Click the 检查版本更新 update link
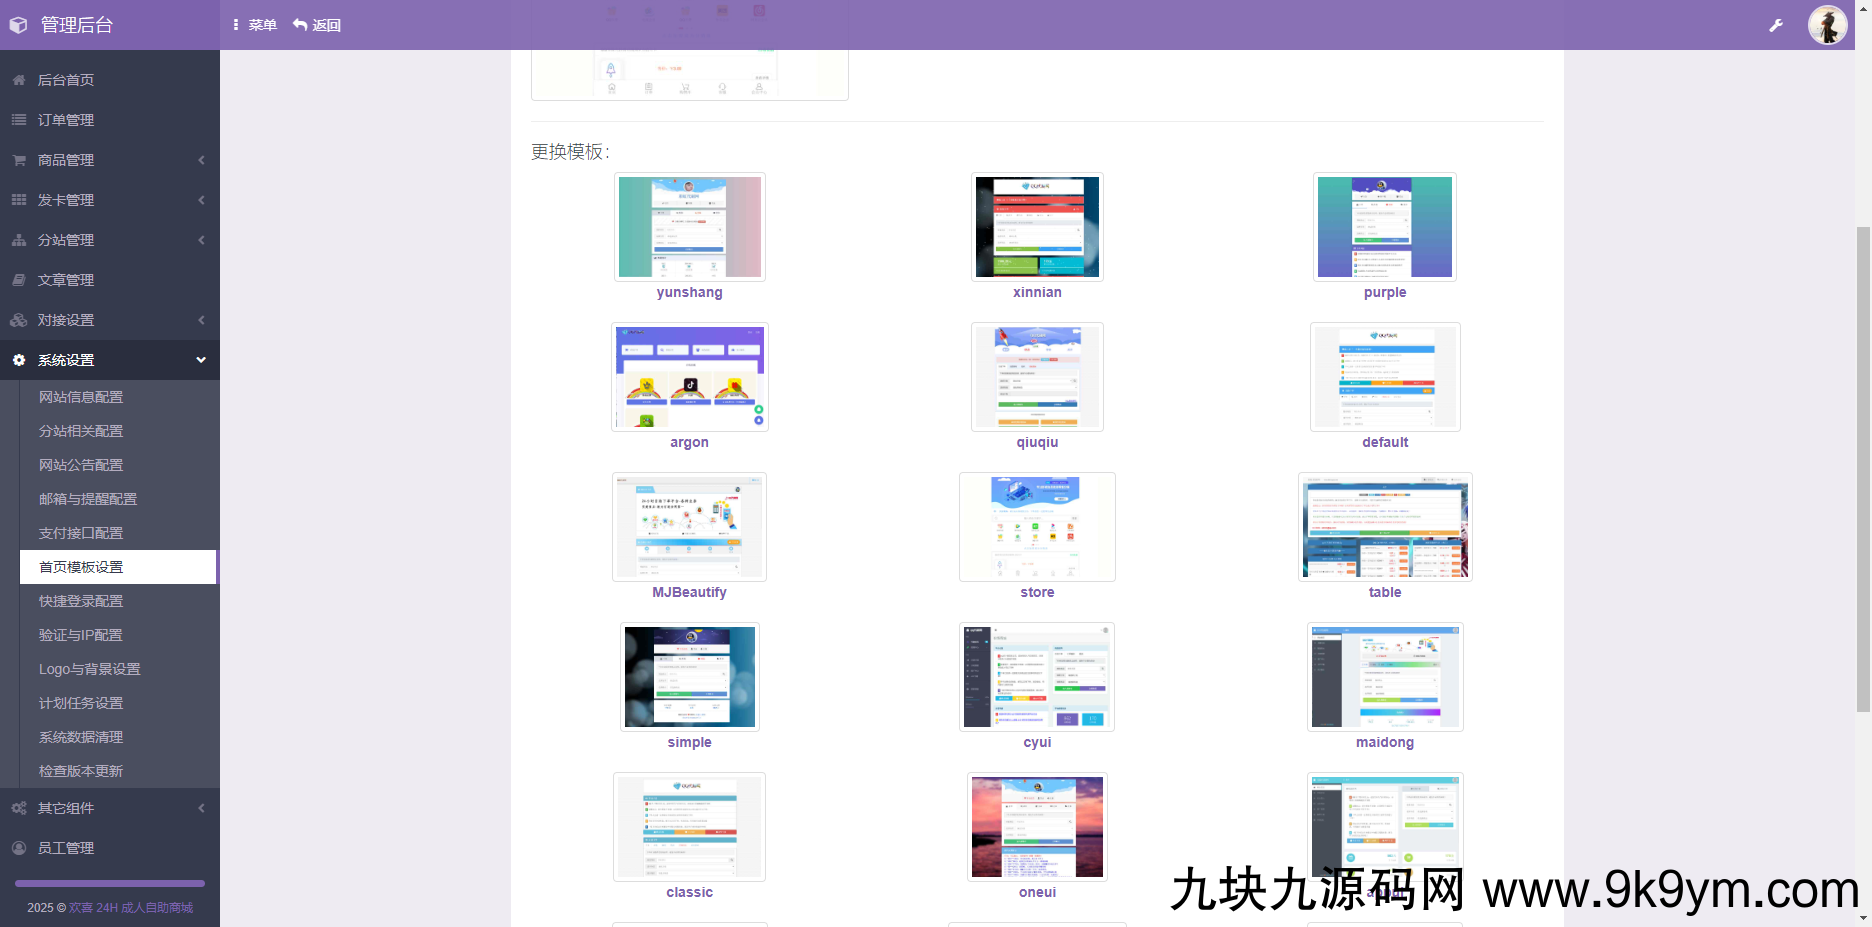 pyautogui.click(x=80, y=771)
